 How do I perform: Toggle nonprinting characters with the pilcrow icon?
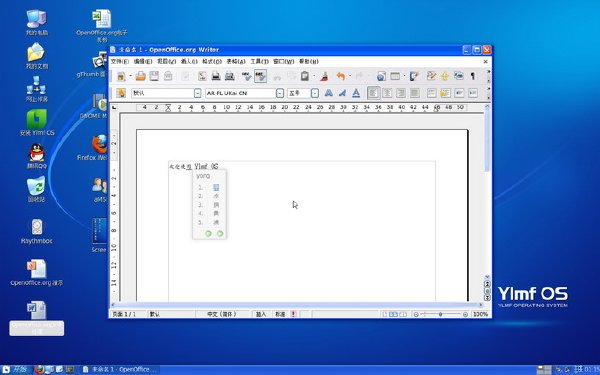(x=473, y=76)
